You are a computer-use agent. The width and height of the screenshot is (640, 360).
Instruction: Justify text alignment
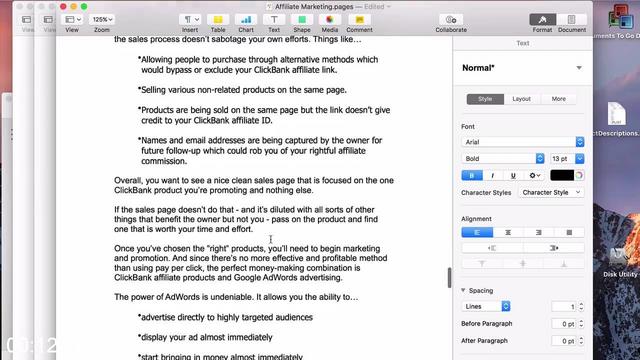569,232
